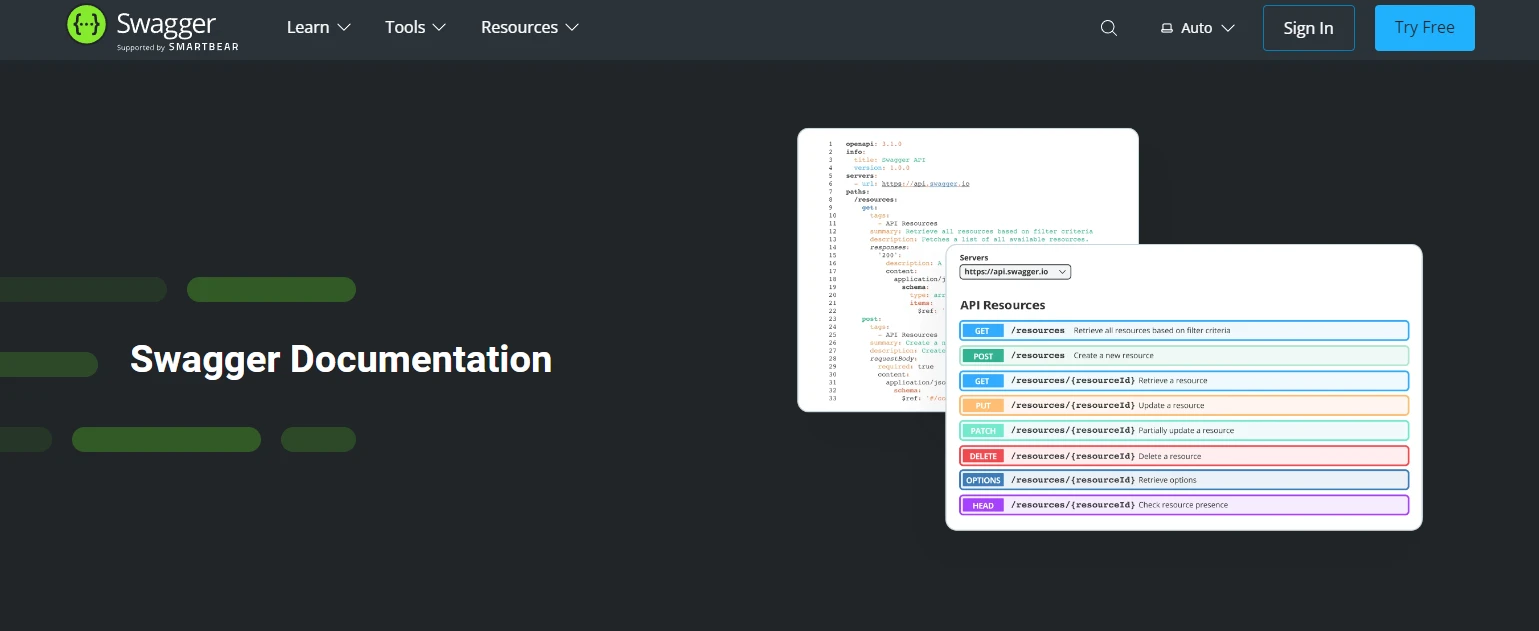Click the Swagger logo icon
This screenshot has width=1539, height=631.
(x=86, y=25)
